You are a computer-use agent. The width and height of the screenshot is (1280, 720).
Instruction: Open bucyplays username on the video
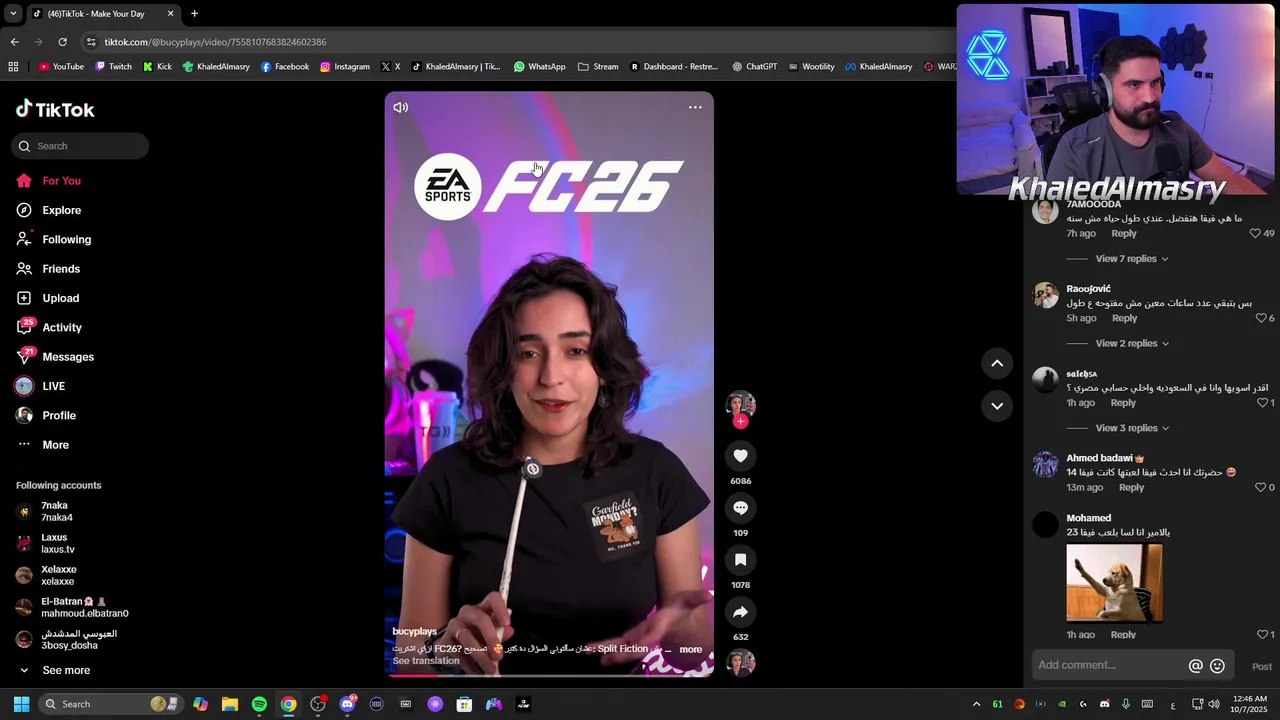(x=414, y=632)
